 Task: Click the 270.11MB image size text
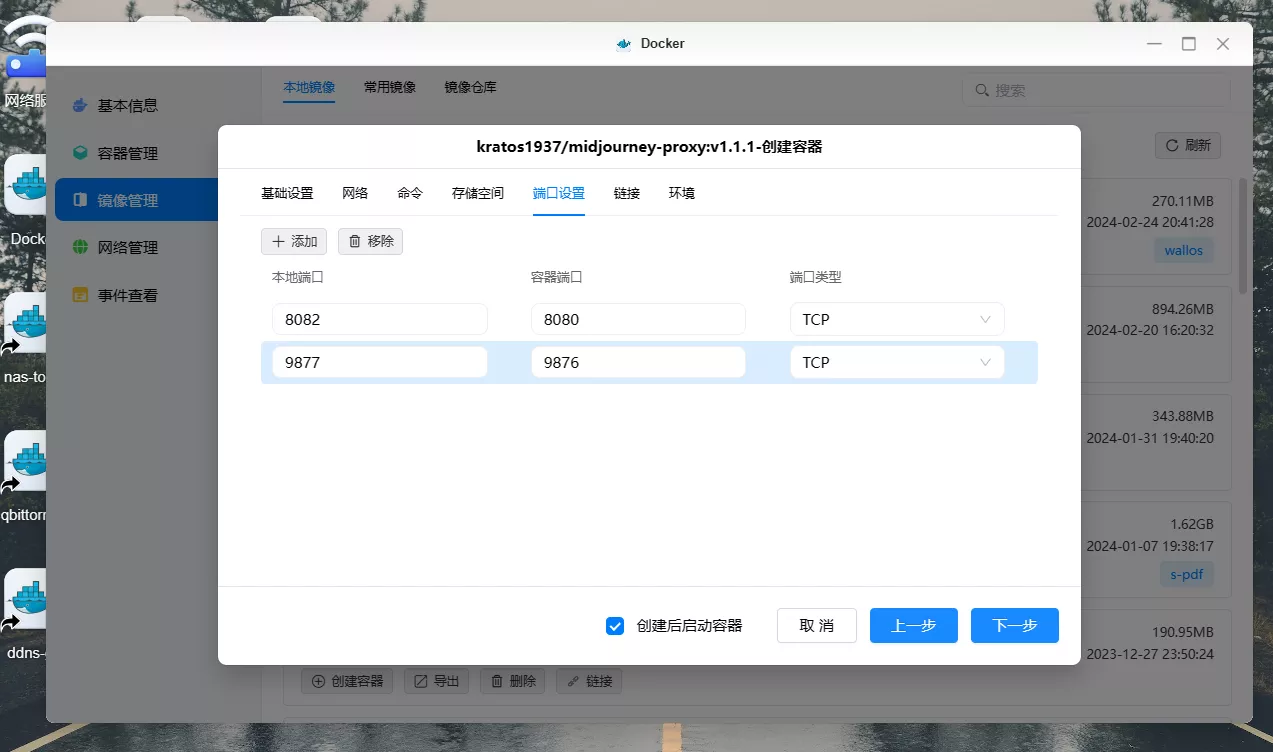pos(1183,201)
